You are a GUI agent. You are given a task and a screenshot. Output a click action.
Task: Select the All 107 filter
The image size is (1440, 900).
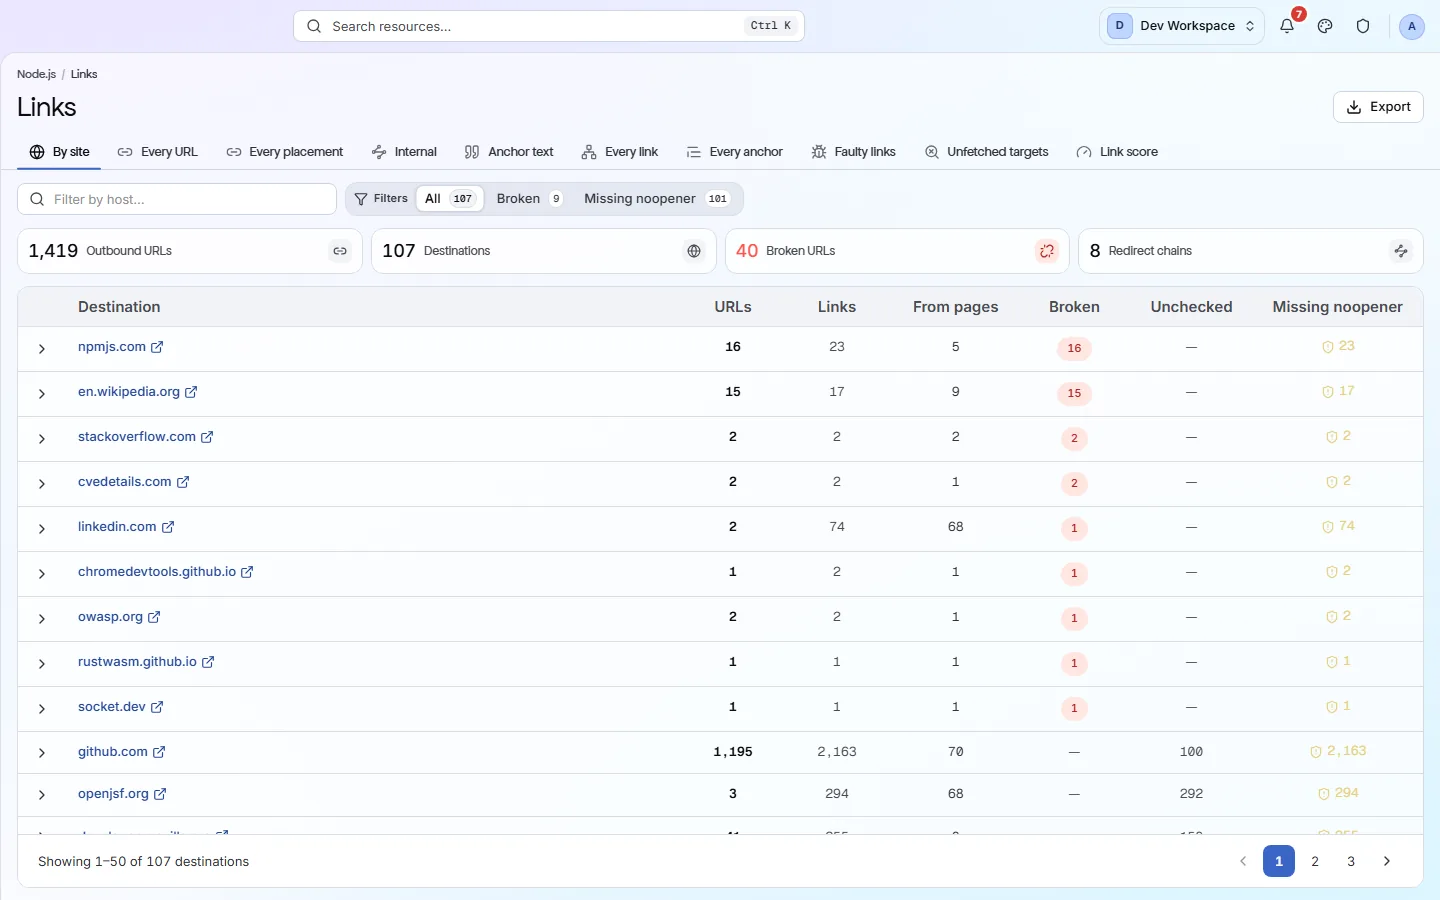tap(450, 198)
